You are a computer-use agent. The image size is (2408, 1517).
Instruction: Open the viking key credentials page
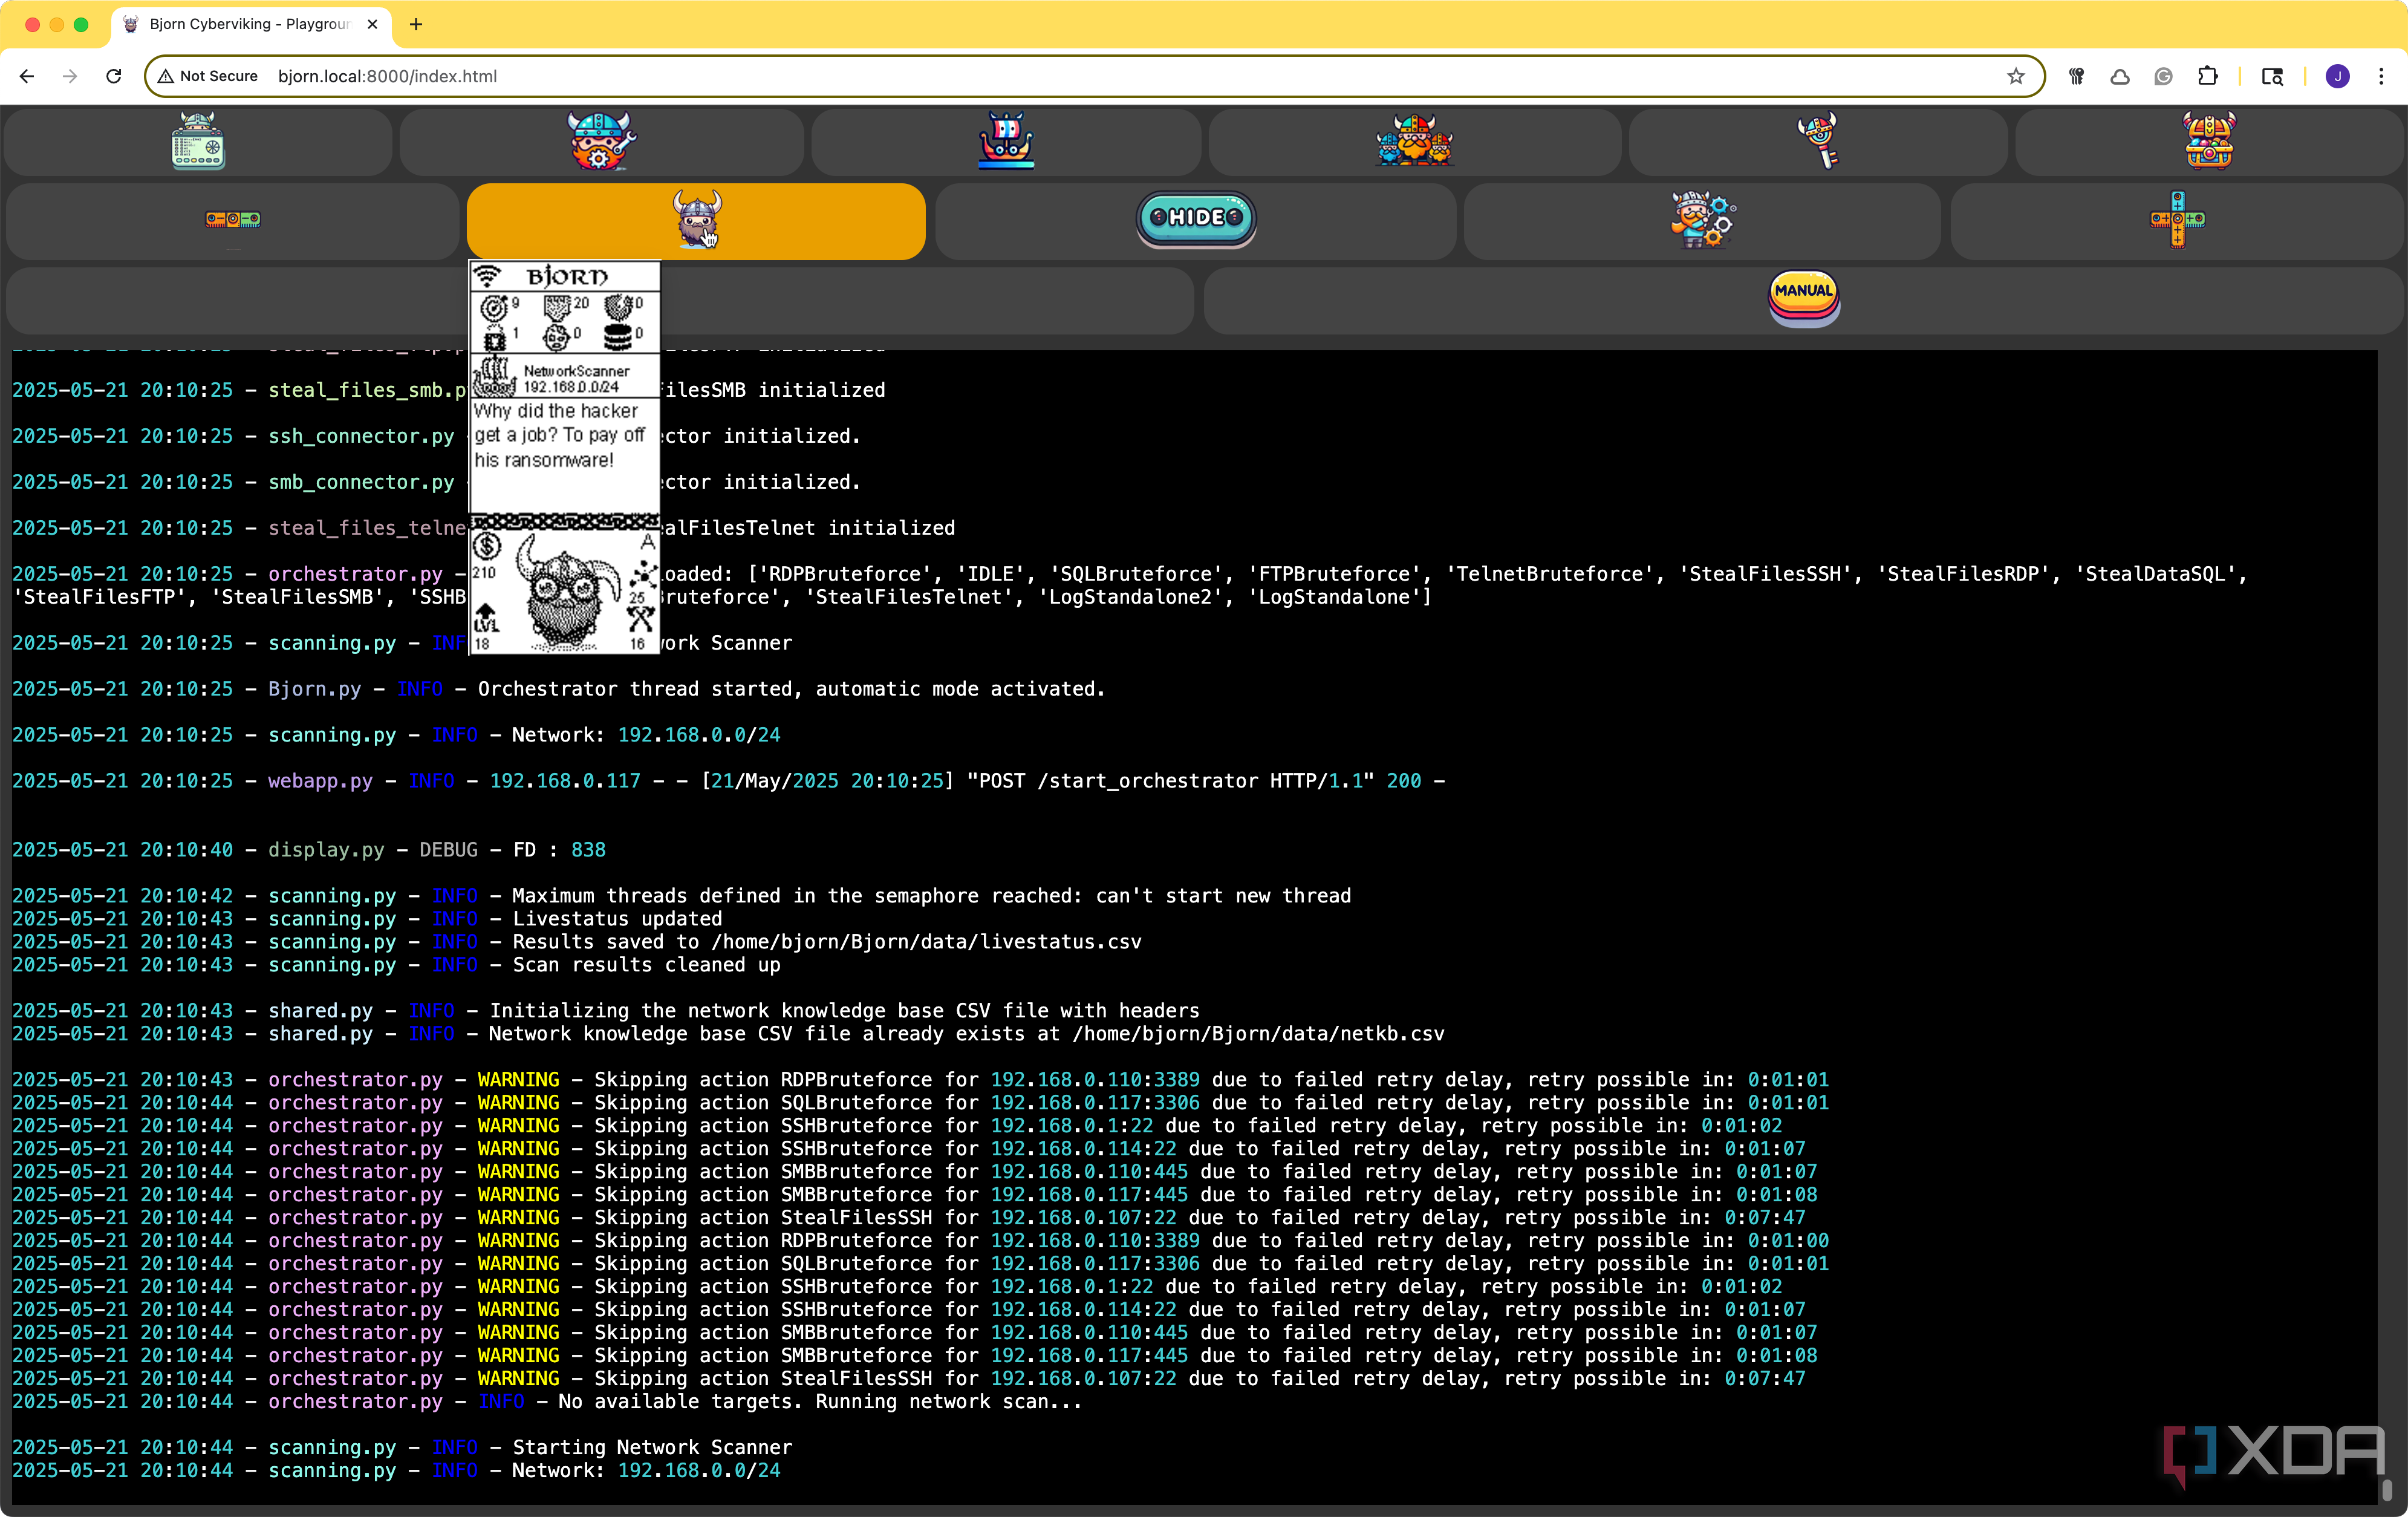[x=1819, y=140]
